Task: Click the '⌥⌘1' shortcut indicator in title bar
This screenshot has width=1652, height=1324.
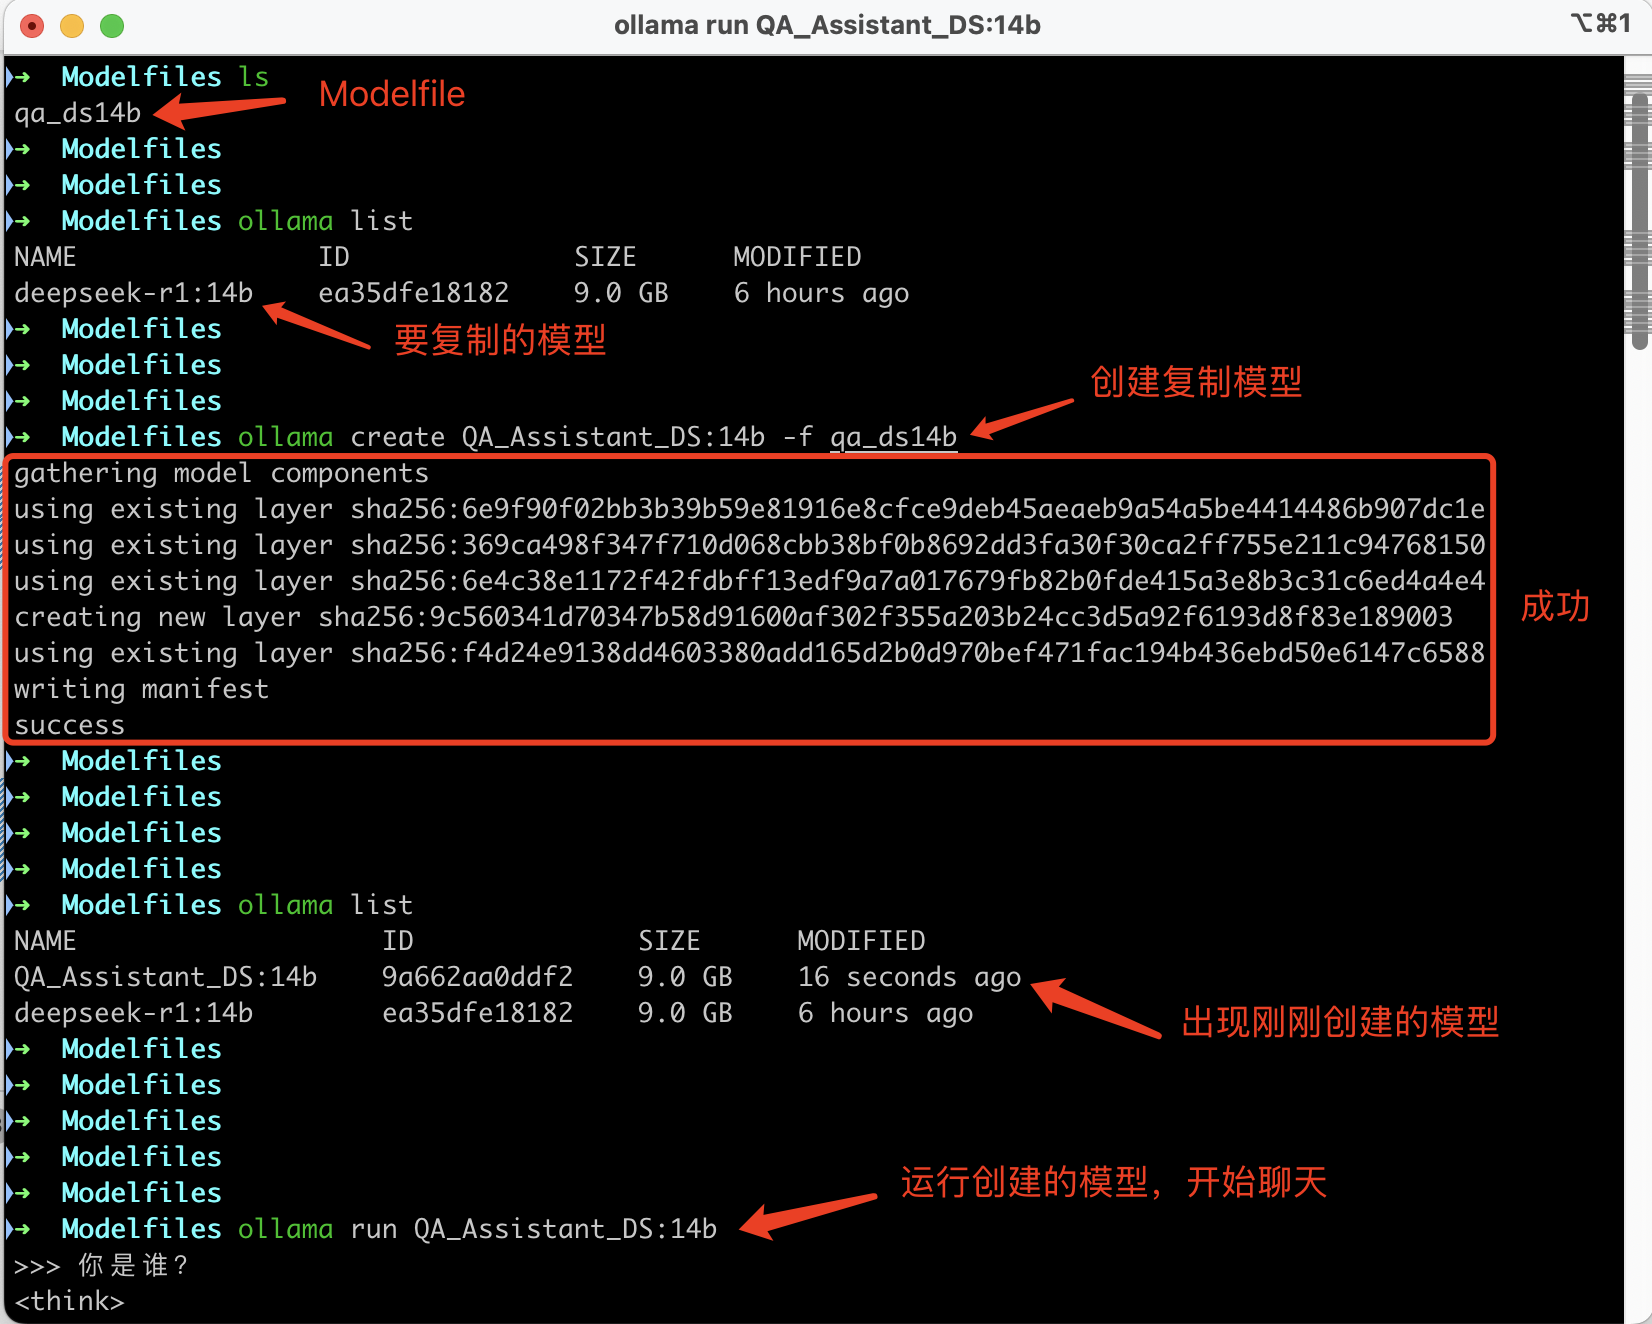Action: (x=1601, y=23)
